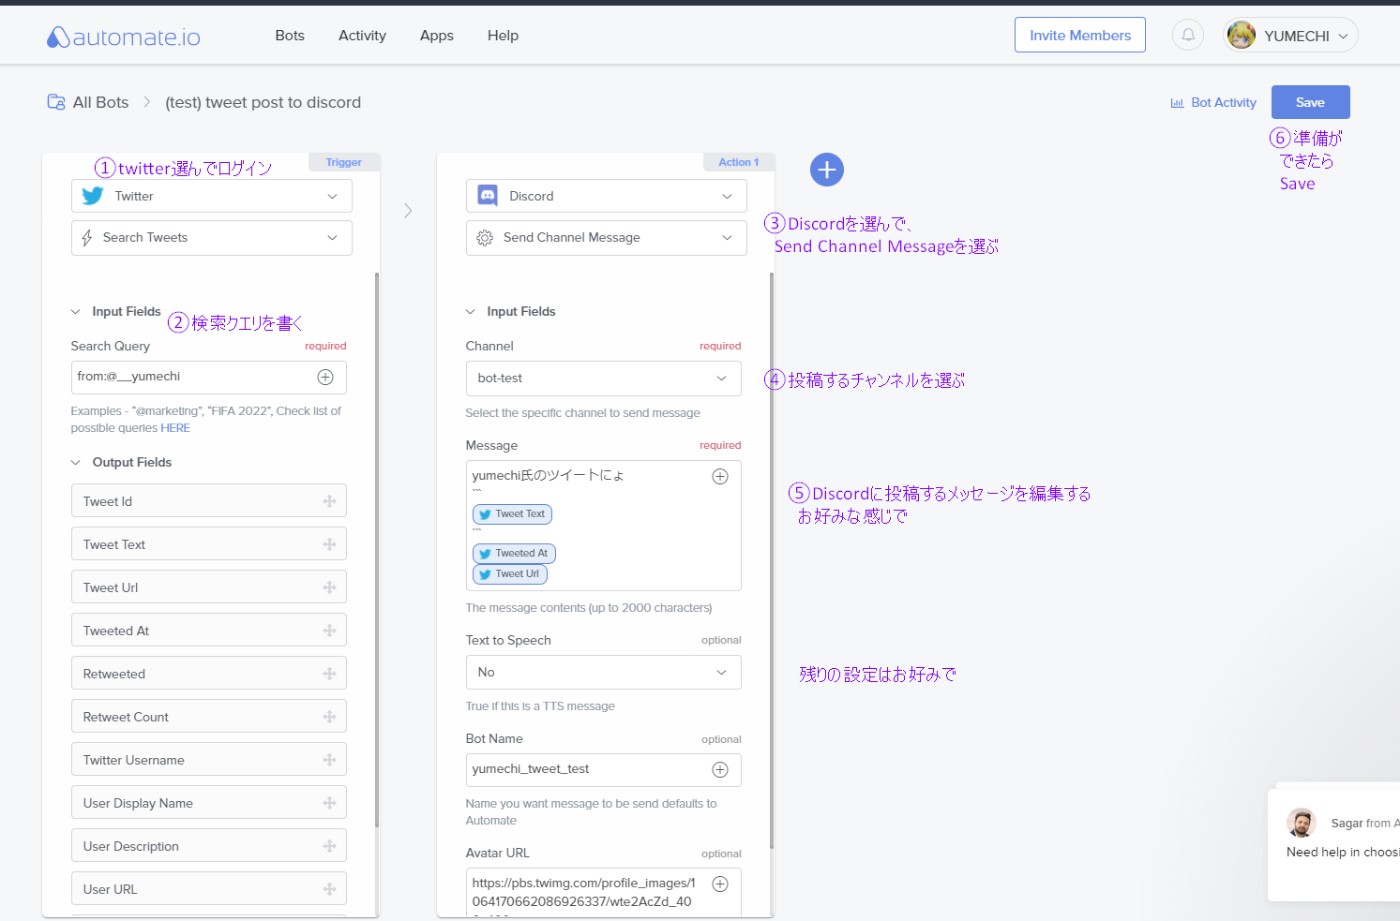Open the Bots menu
Screen dimensions: 1400x921
click(x=290, y=35)
